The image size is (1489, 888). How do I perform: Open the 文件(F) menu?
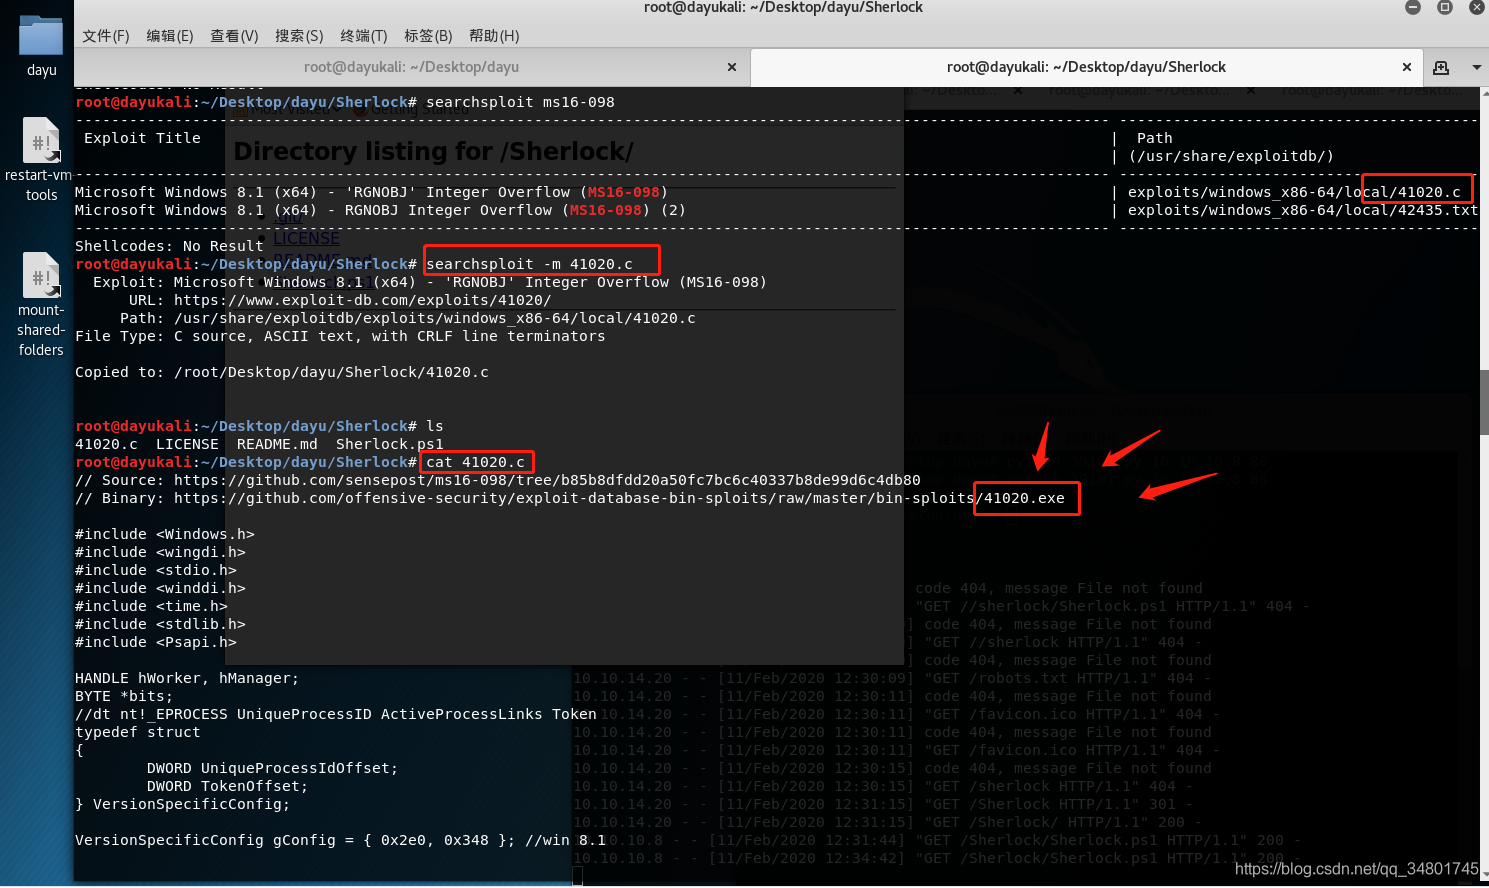106,36
